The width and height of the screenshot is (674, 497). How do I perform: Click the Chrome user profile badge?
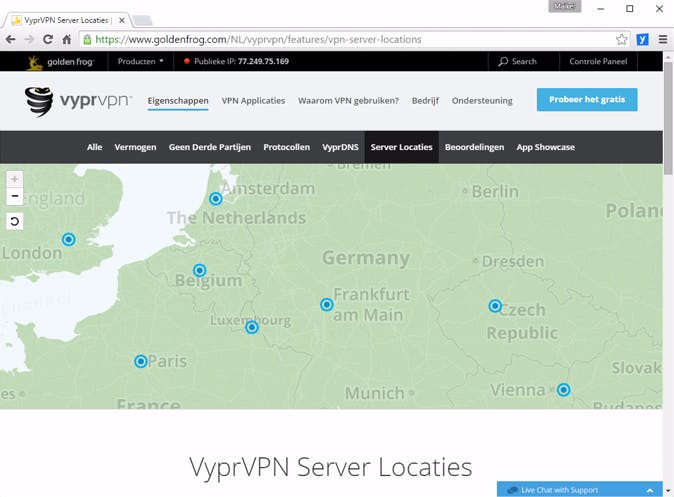point(564,6)
